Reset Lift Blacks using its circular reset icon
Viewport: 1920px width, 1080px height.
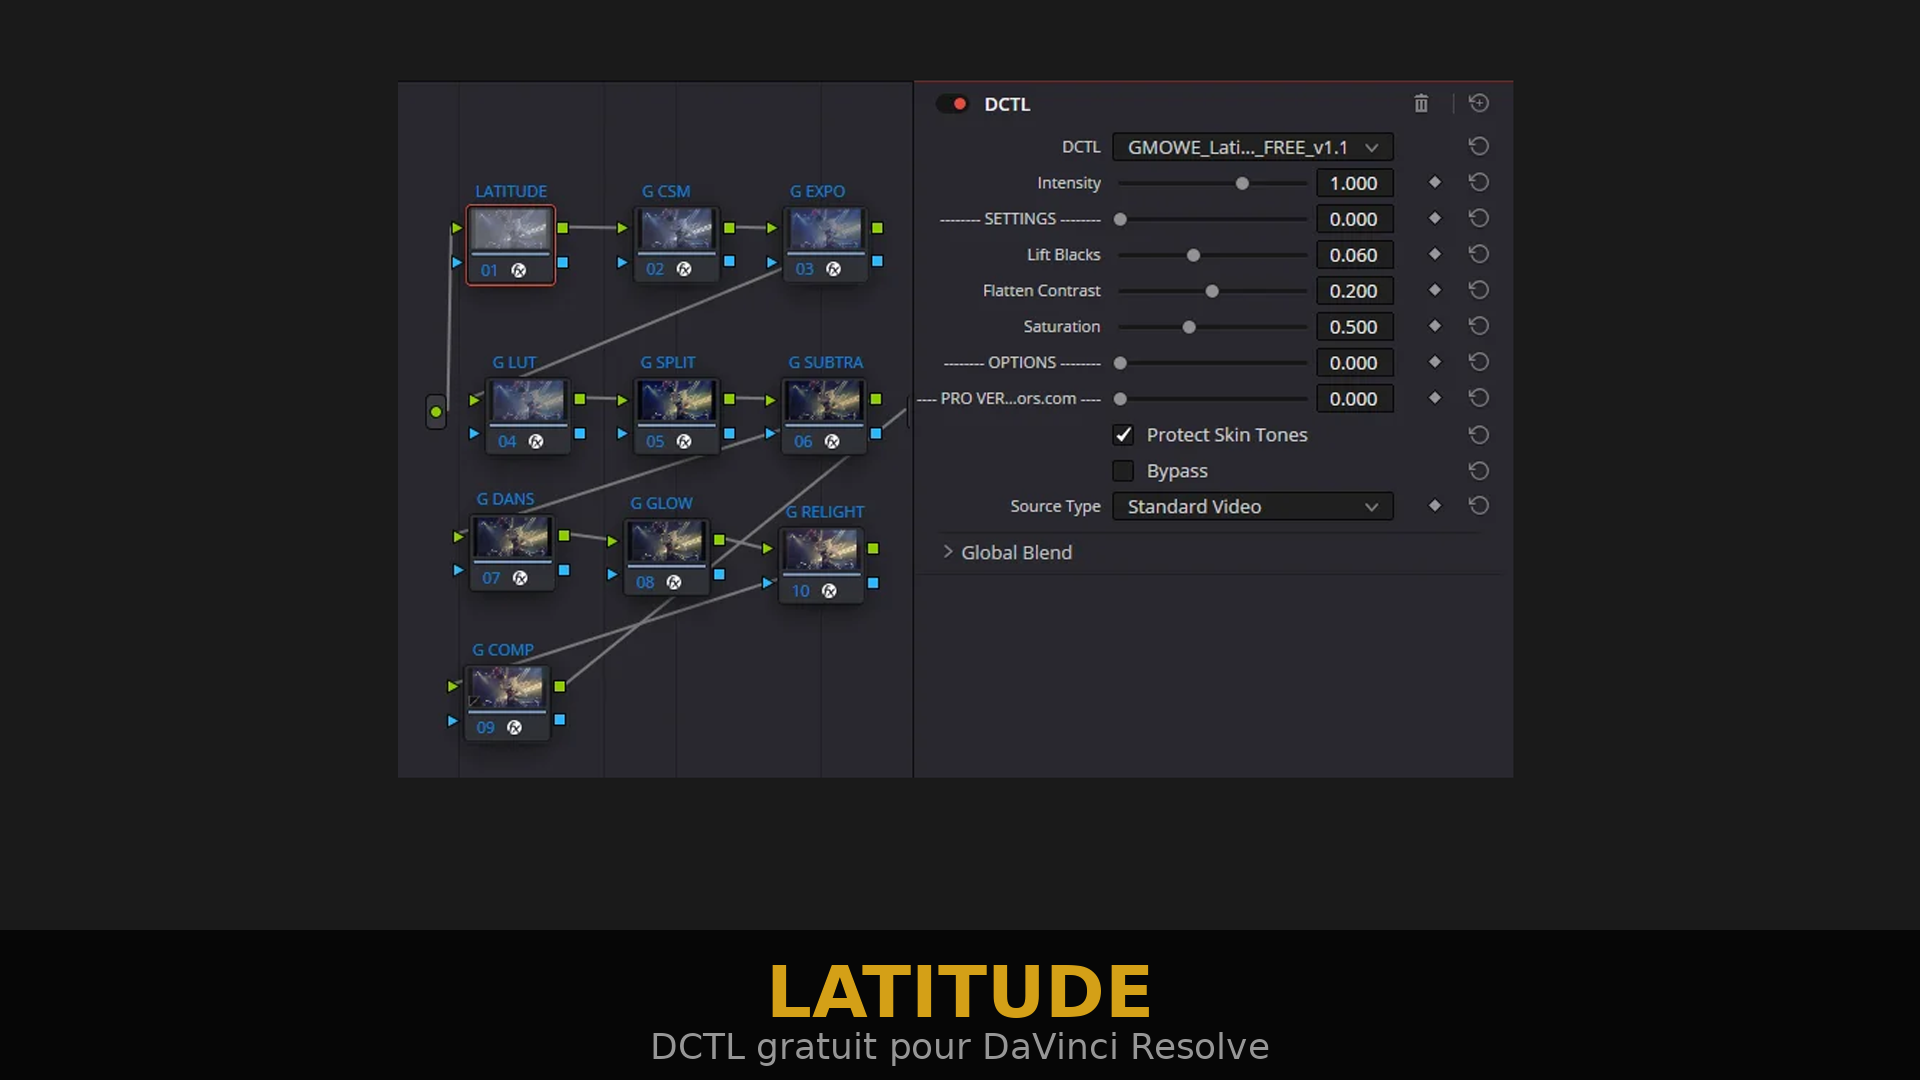(1479, 254)
